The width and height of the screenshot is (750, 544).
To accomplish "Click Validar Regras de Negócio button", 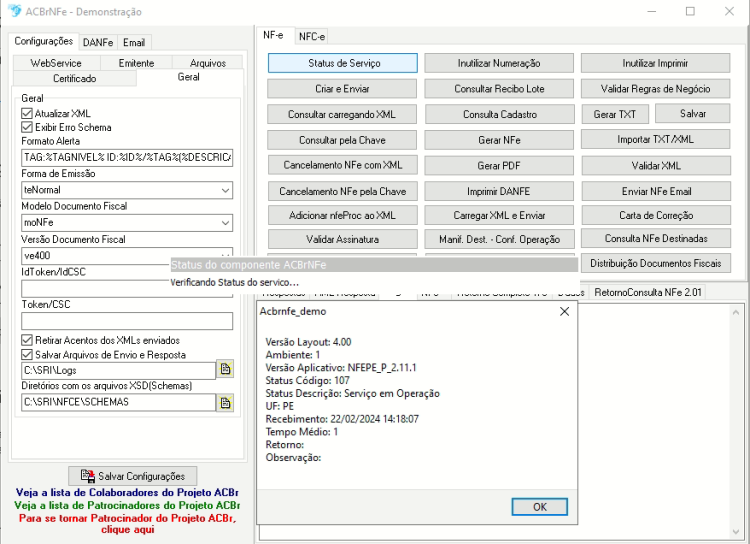I will (x=655, y=89).
